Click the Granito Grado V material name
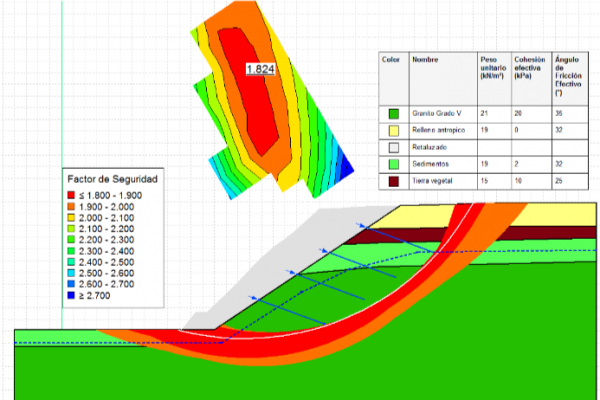600x400 pixels. point(435,112)
